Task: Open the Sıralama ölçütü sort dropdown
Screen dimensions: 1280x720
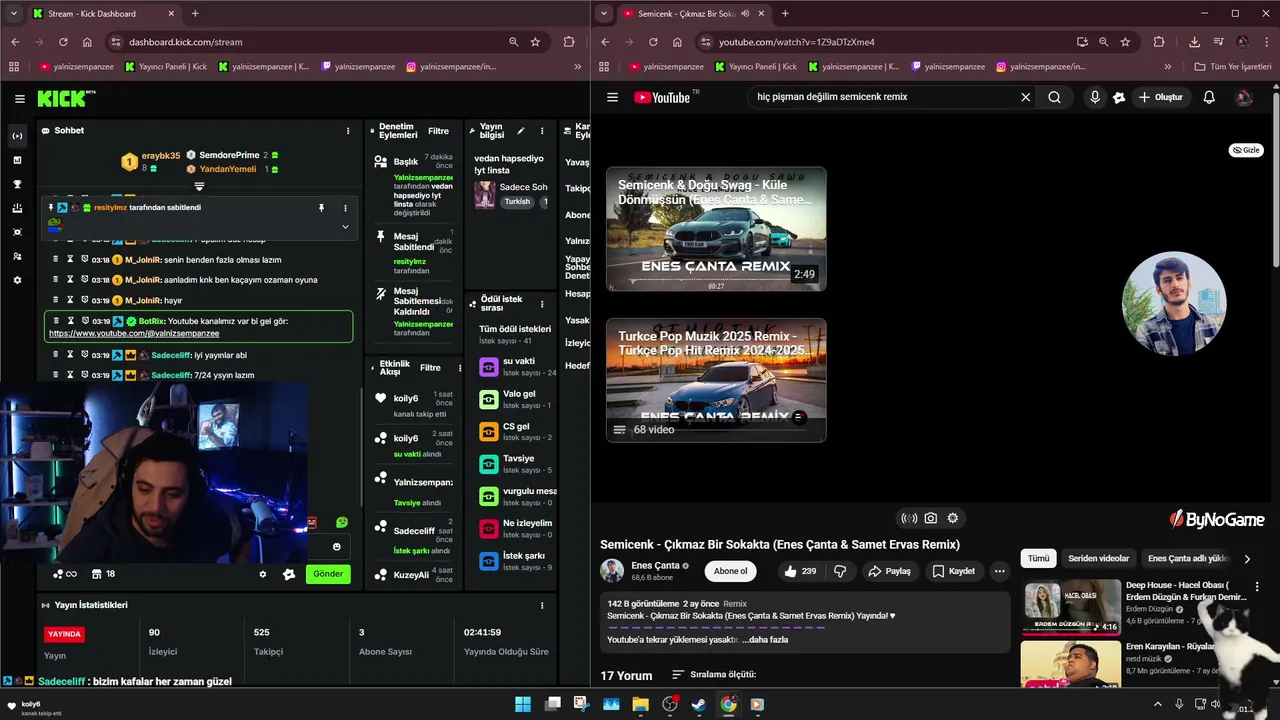Action: (714, 675)
